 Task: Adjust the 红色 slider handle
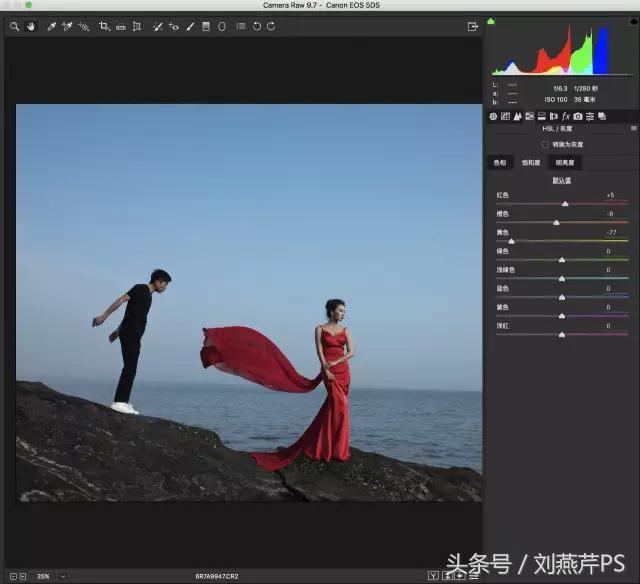[565, 203]
